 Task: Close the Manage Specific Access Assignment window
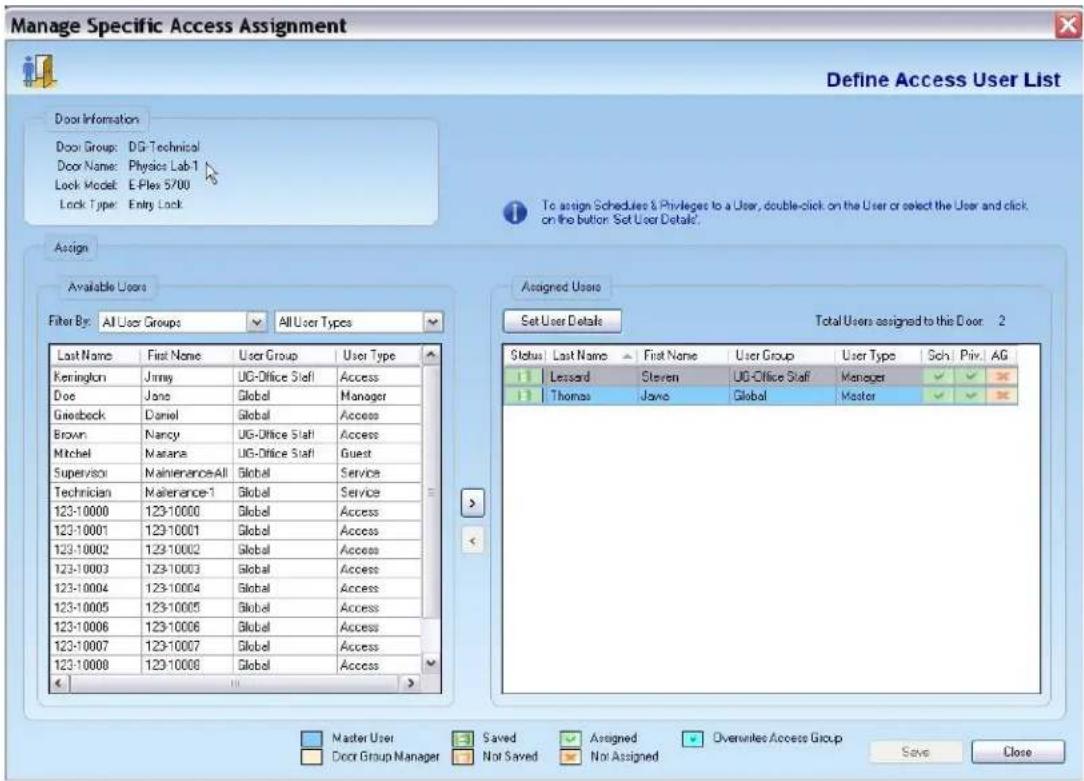(x=1069, y=26)
